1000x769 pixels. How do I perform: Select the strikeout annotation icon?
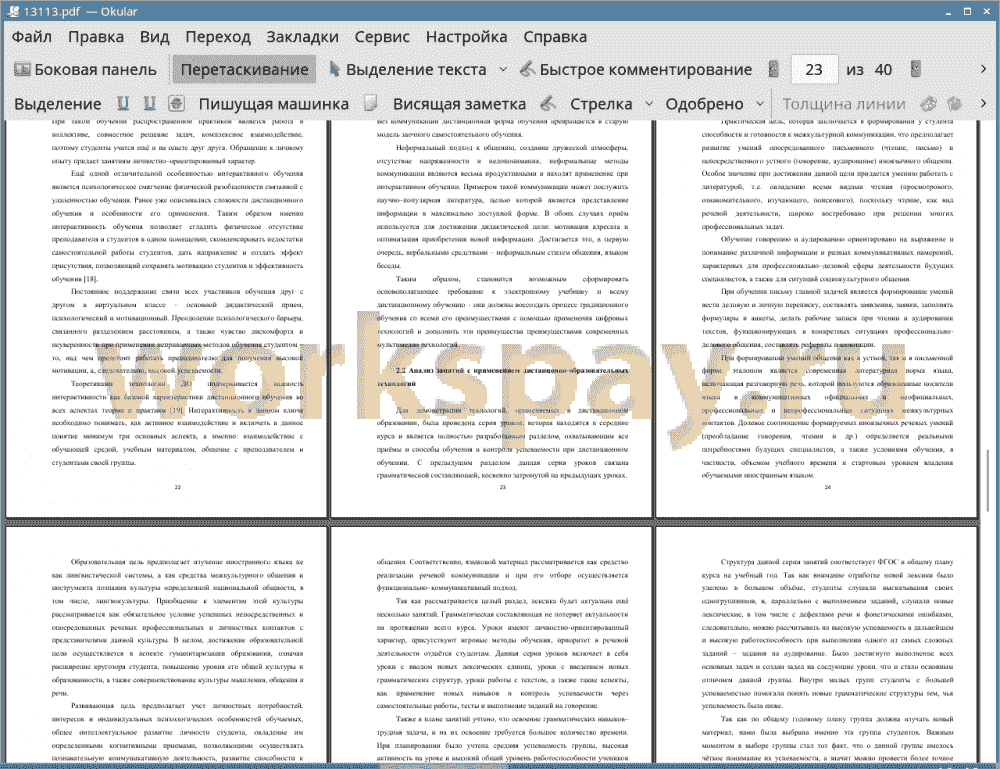pos(177,103)
